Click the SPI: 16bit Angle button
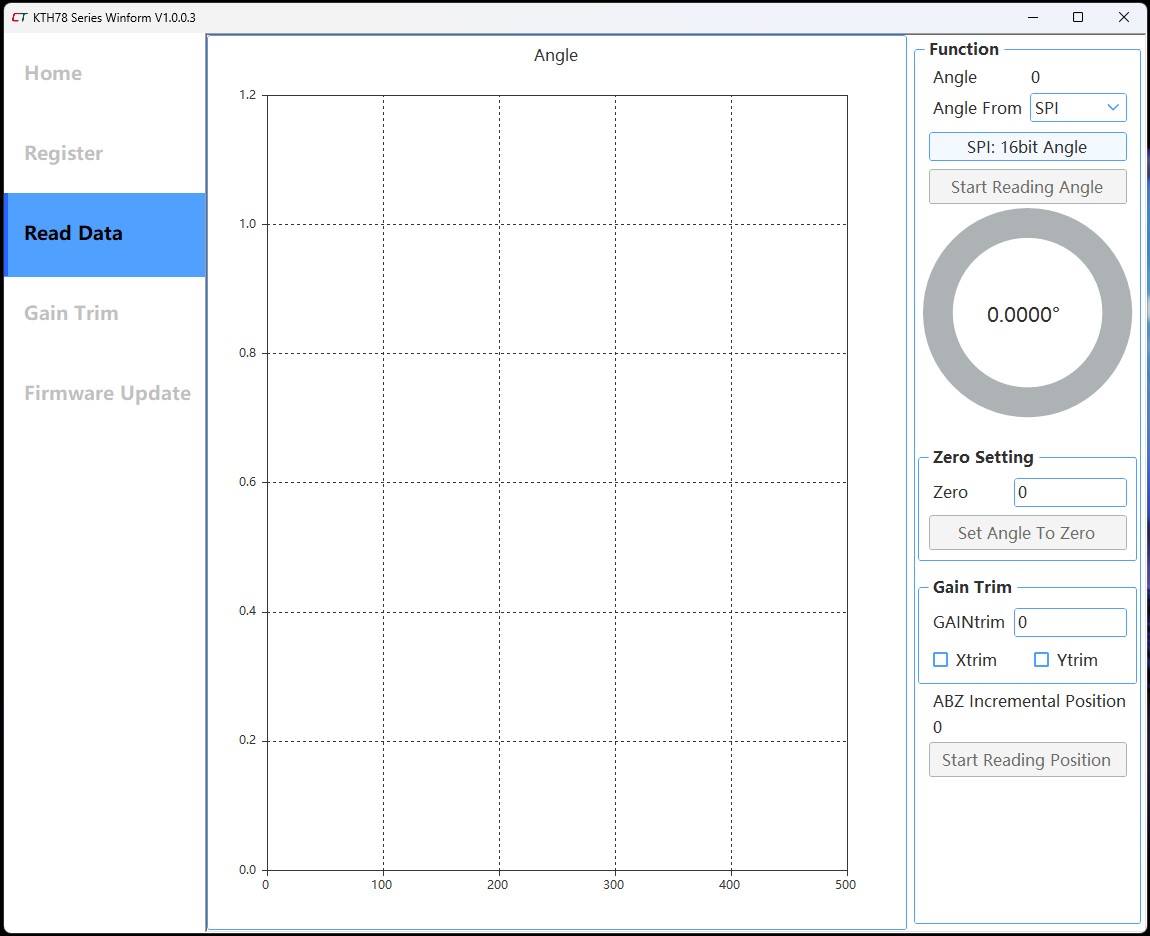 (x=1027, y=147)
